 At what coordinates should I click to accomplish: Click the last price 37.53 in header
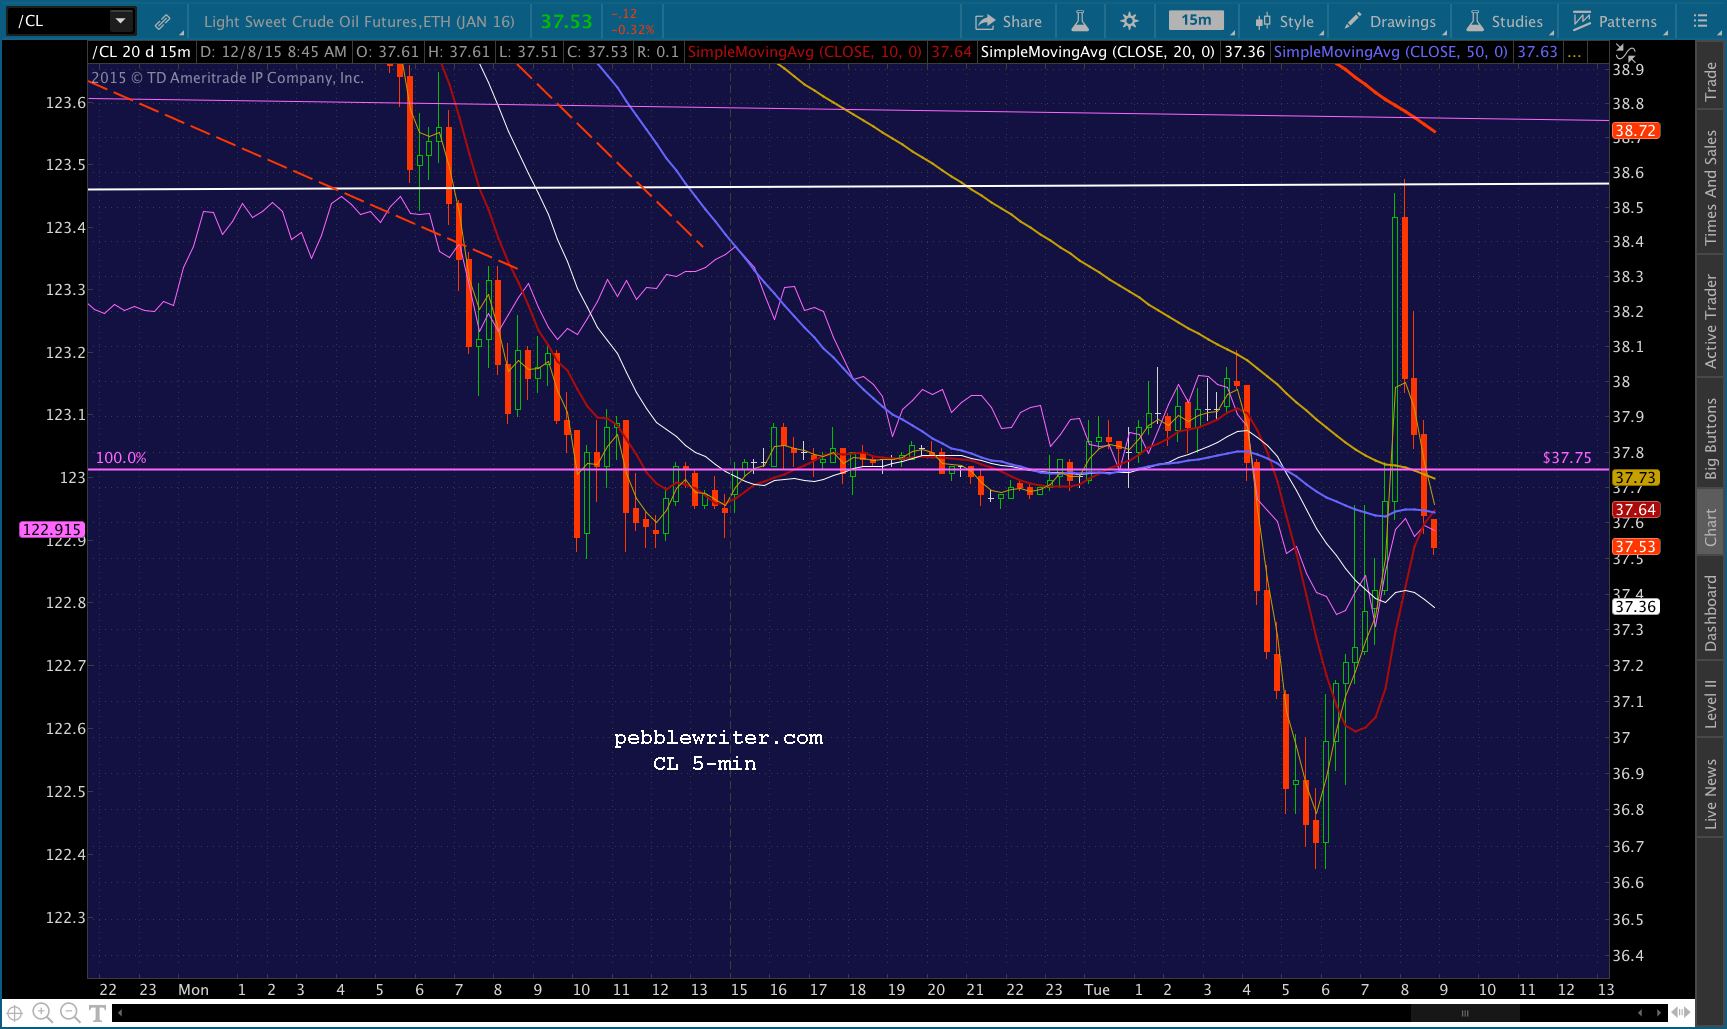[566, 21]
